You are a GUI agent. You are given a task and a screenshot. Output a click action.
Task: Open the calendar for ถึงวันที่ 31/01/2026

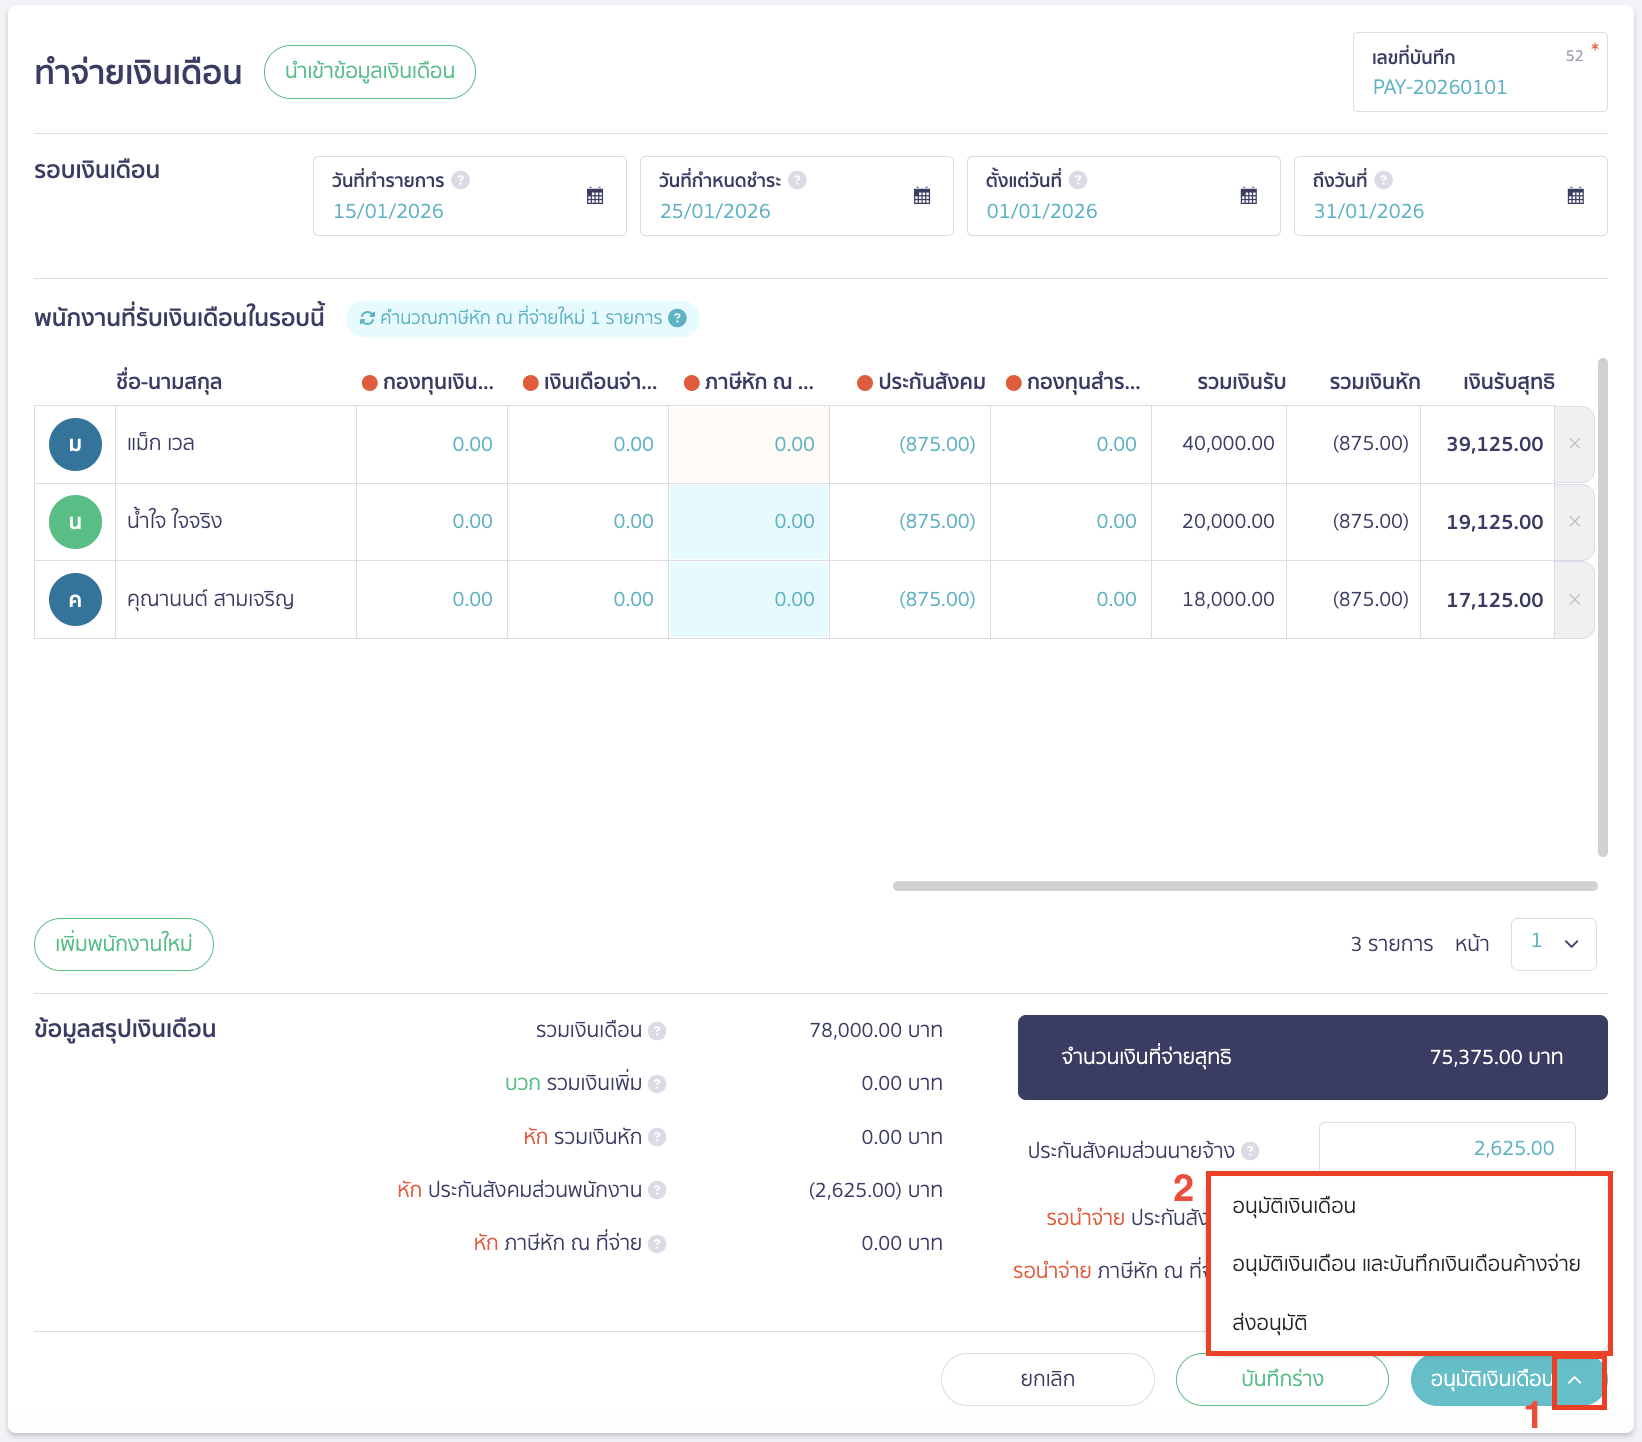[x=1576, y=196]
